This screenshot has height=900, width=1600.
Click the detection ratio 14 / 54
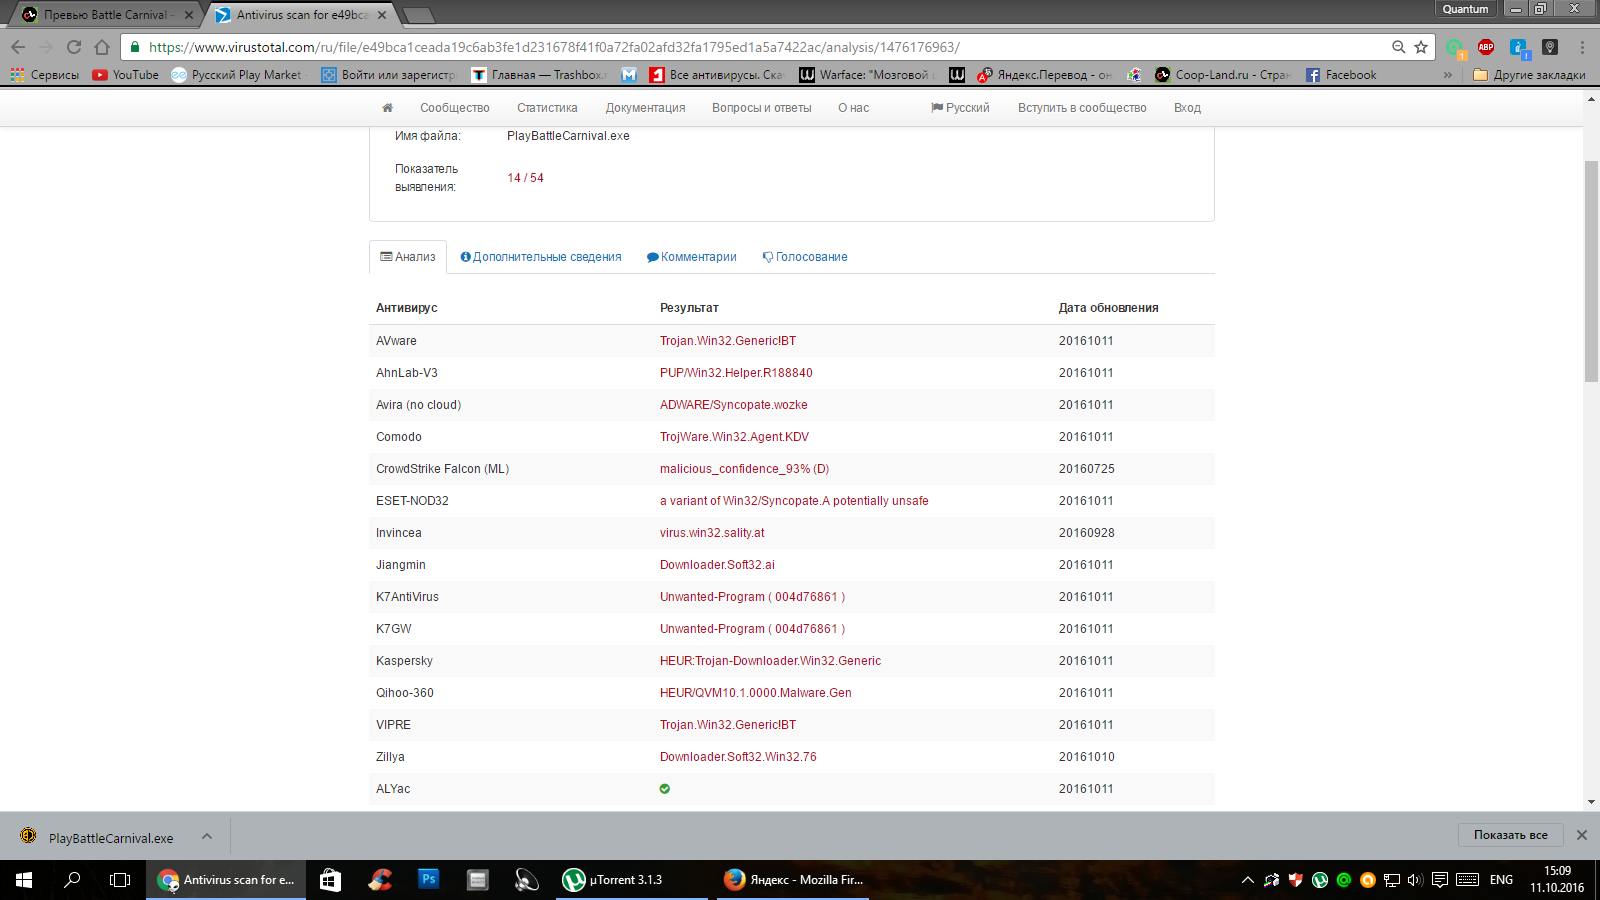[525, 178]
